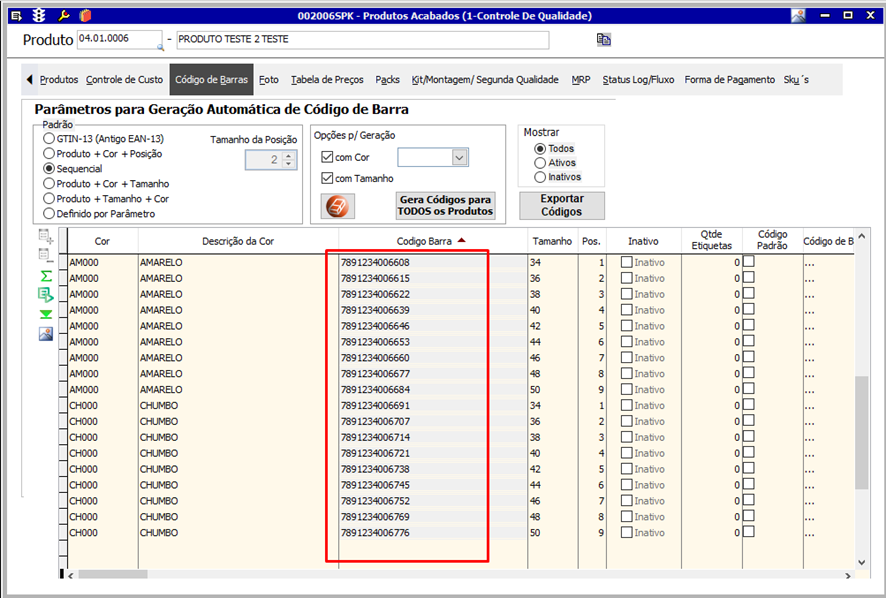
Task: Click the icon right of product description
Action: [x=604, y=40]
